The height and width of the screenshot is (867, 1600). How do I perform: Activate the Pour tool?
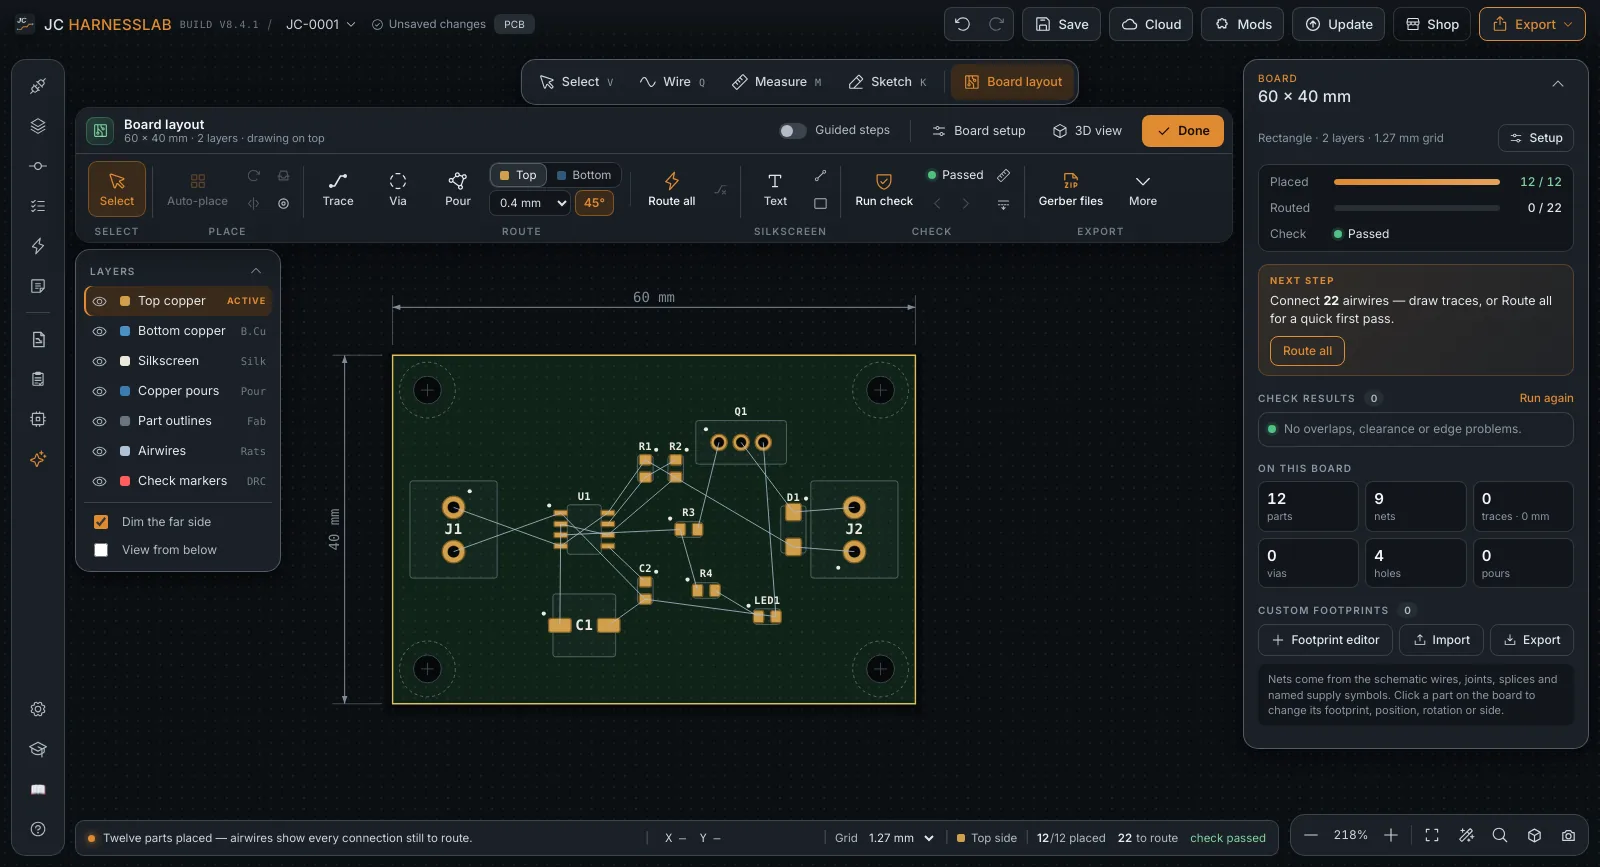pos(458,189)
